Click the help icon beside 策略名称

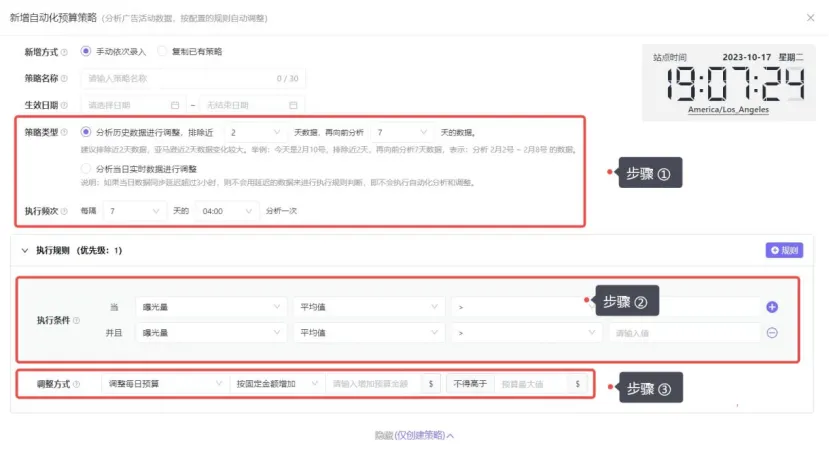click(64, 78)
